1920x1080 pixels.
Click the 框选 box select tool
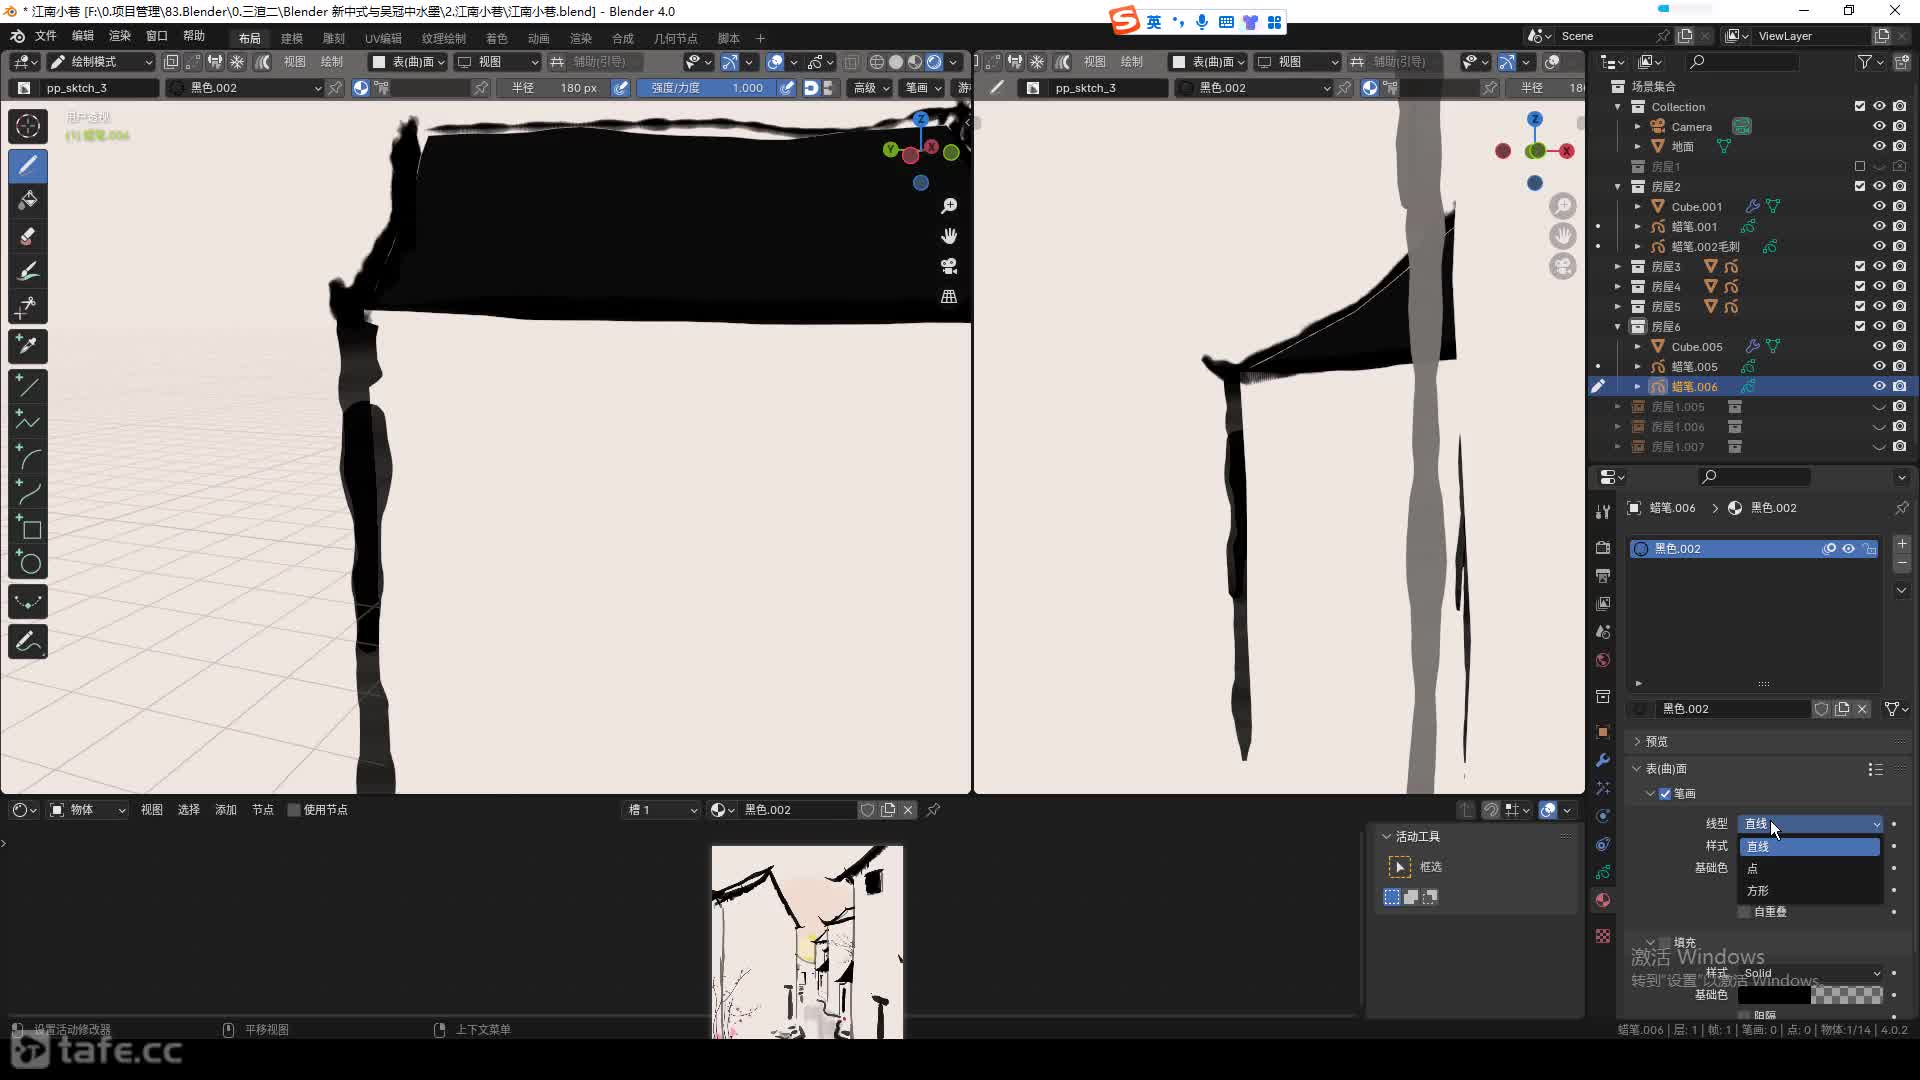tap(1400, 867)
